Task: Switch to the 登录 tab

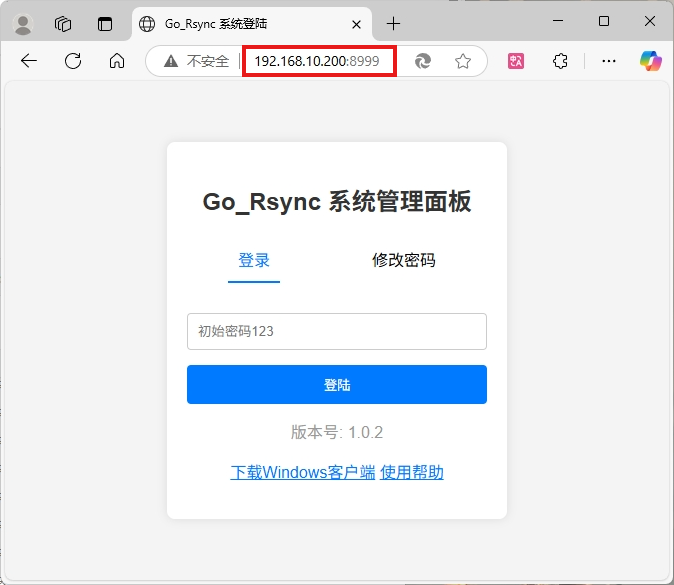Action: click(254, 261)
